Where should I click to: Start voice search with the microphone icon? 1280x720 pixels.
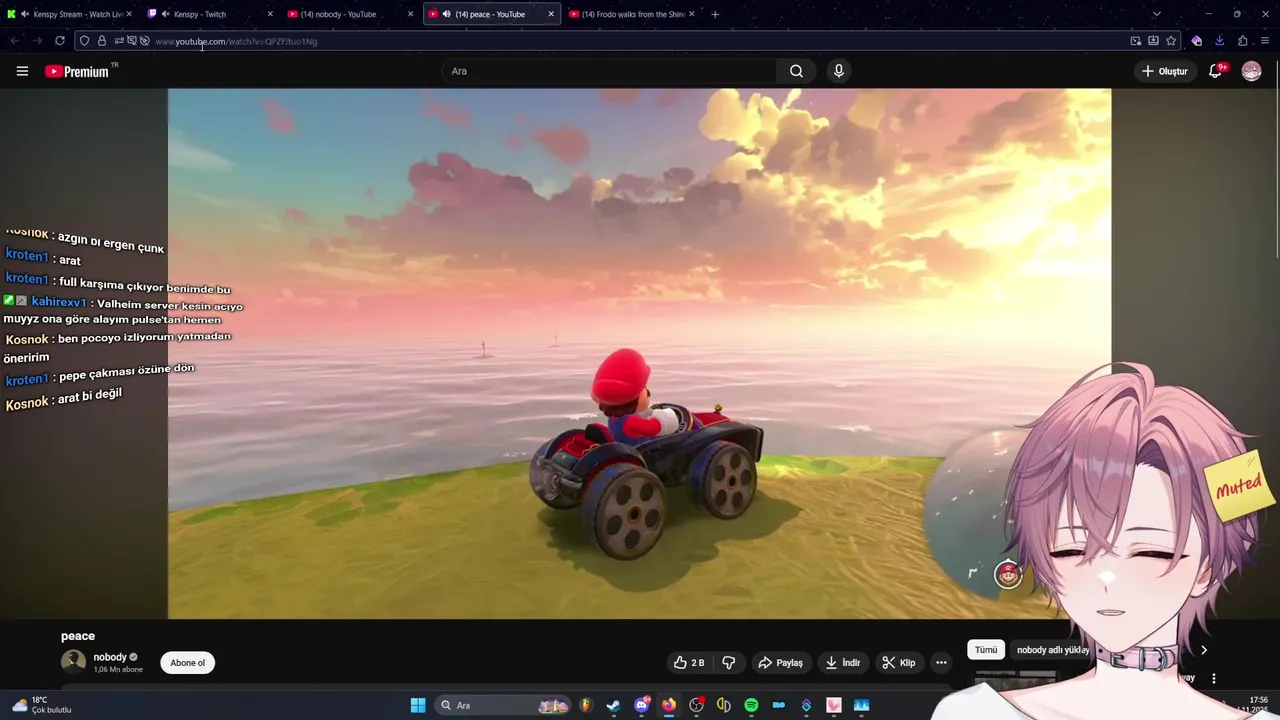coord(839,71)
